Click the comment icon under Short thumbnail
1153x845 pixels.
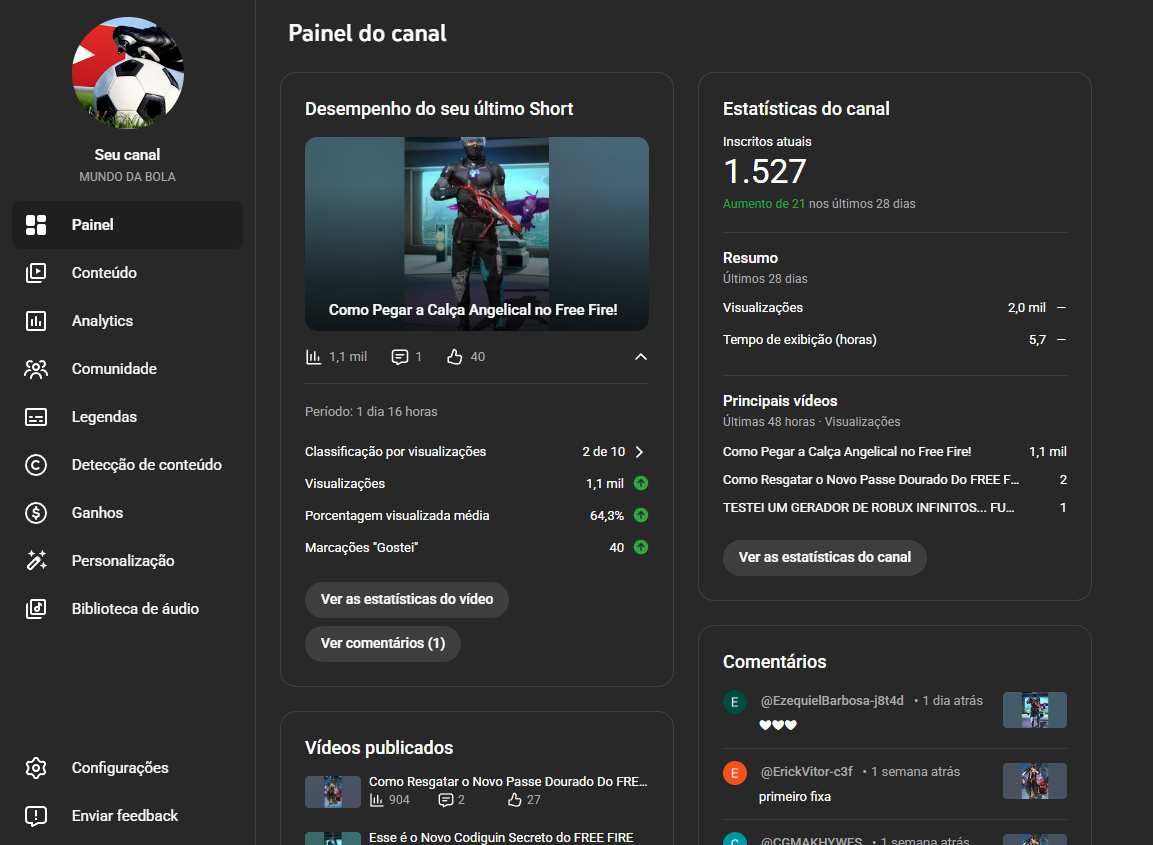(399, 357)
